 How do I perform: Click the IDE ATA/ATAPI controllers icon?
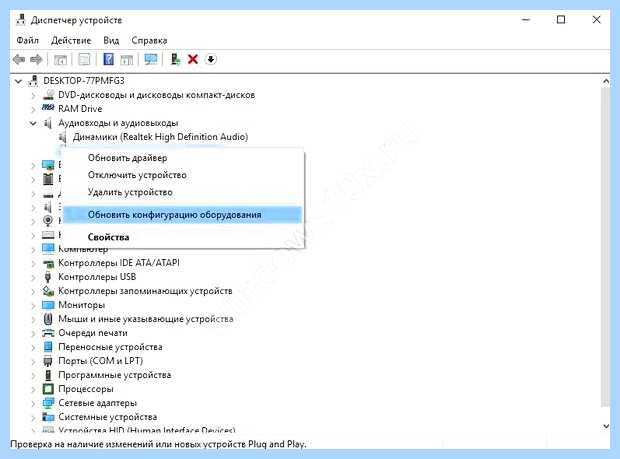click(48, 263)
